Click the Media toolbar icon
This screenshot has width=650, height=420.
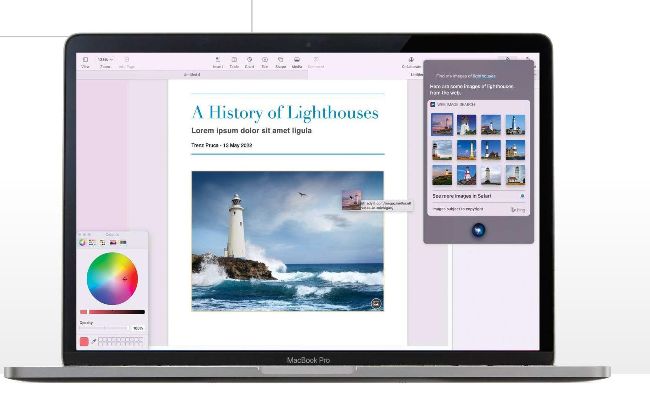coord(297,60)
